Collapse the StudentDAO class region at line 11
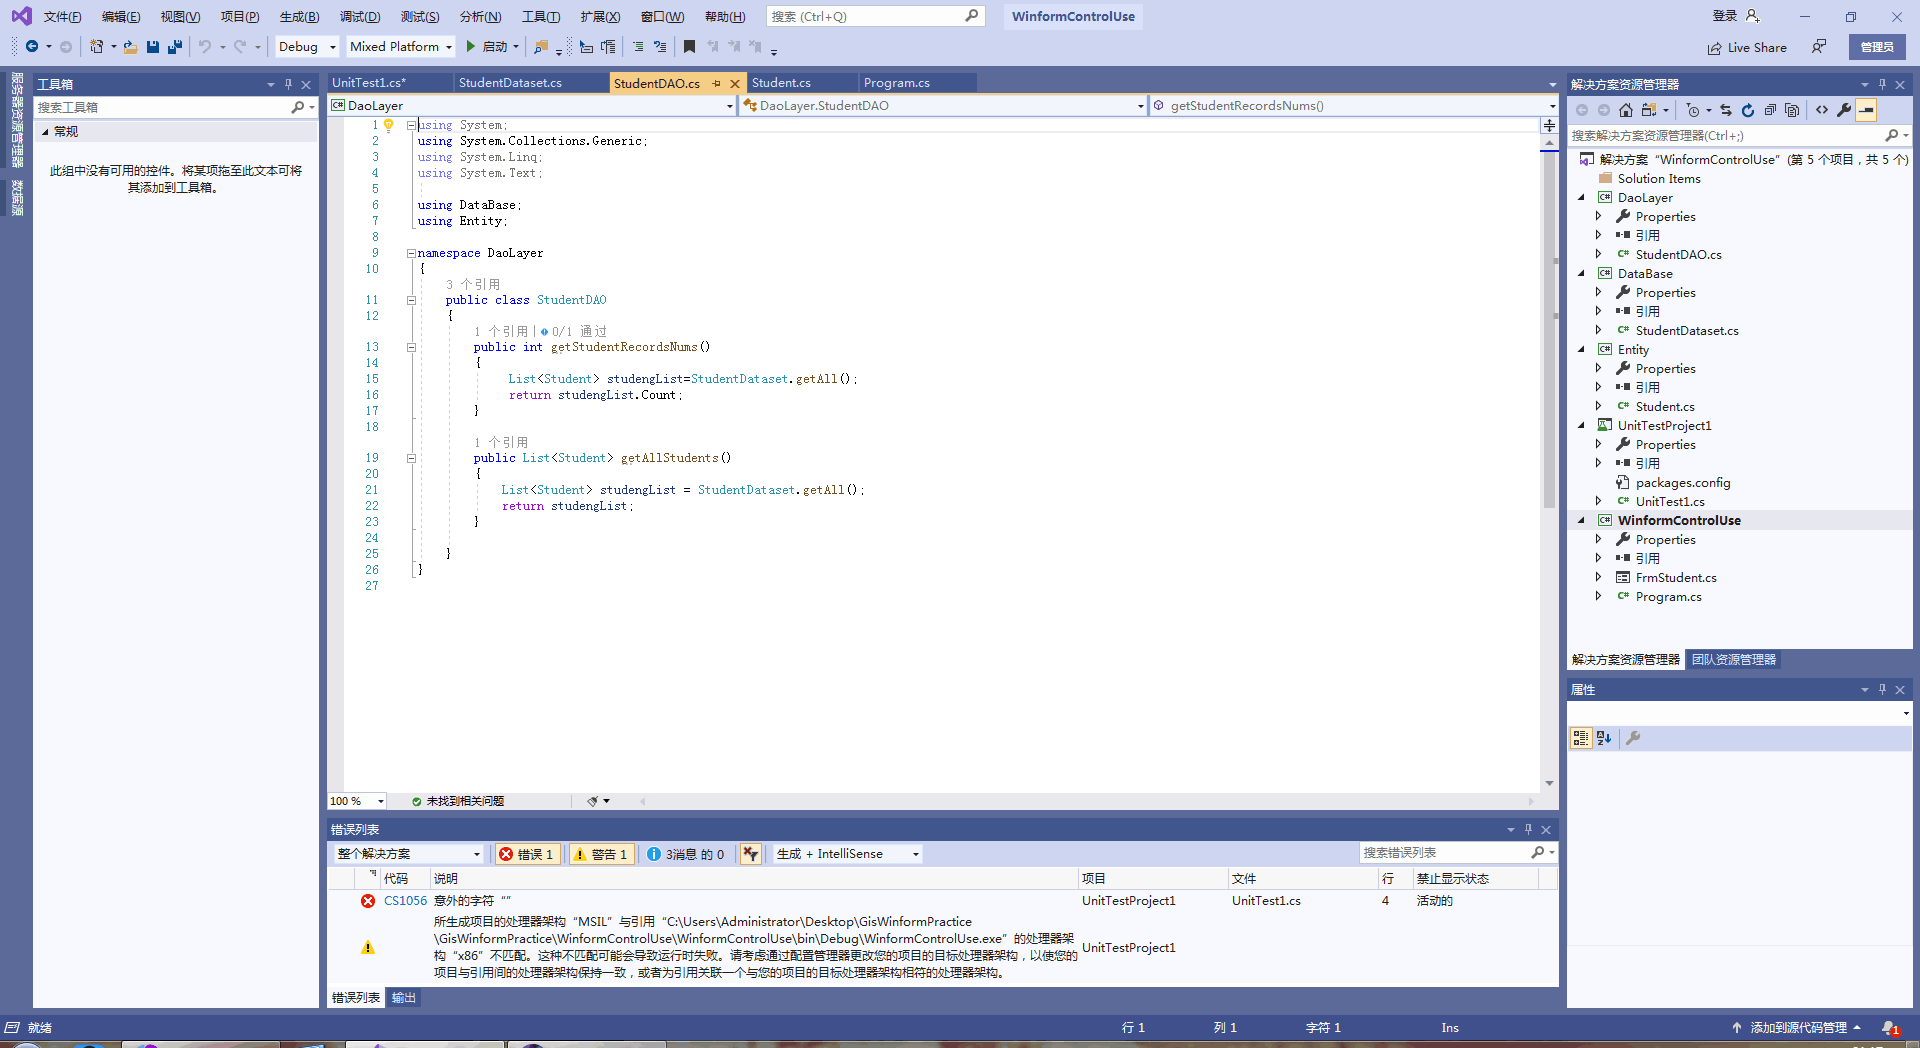This screenshot has width=1920, height=1048. pos(411,300)
